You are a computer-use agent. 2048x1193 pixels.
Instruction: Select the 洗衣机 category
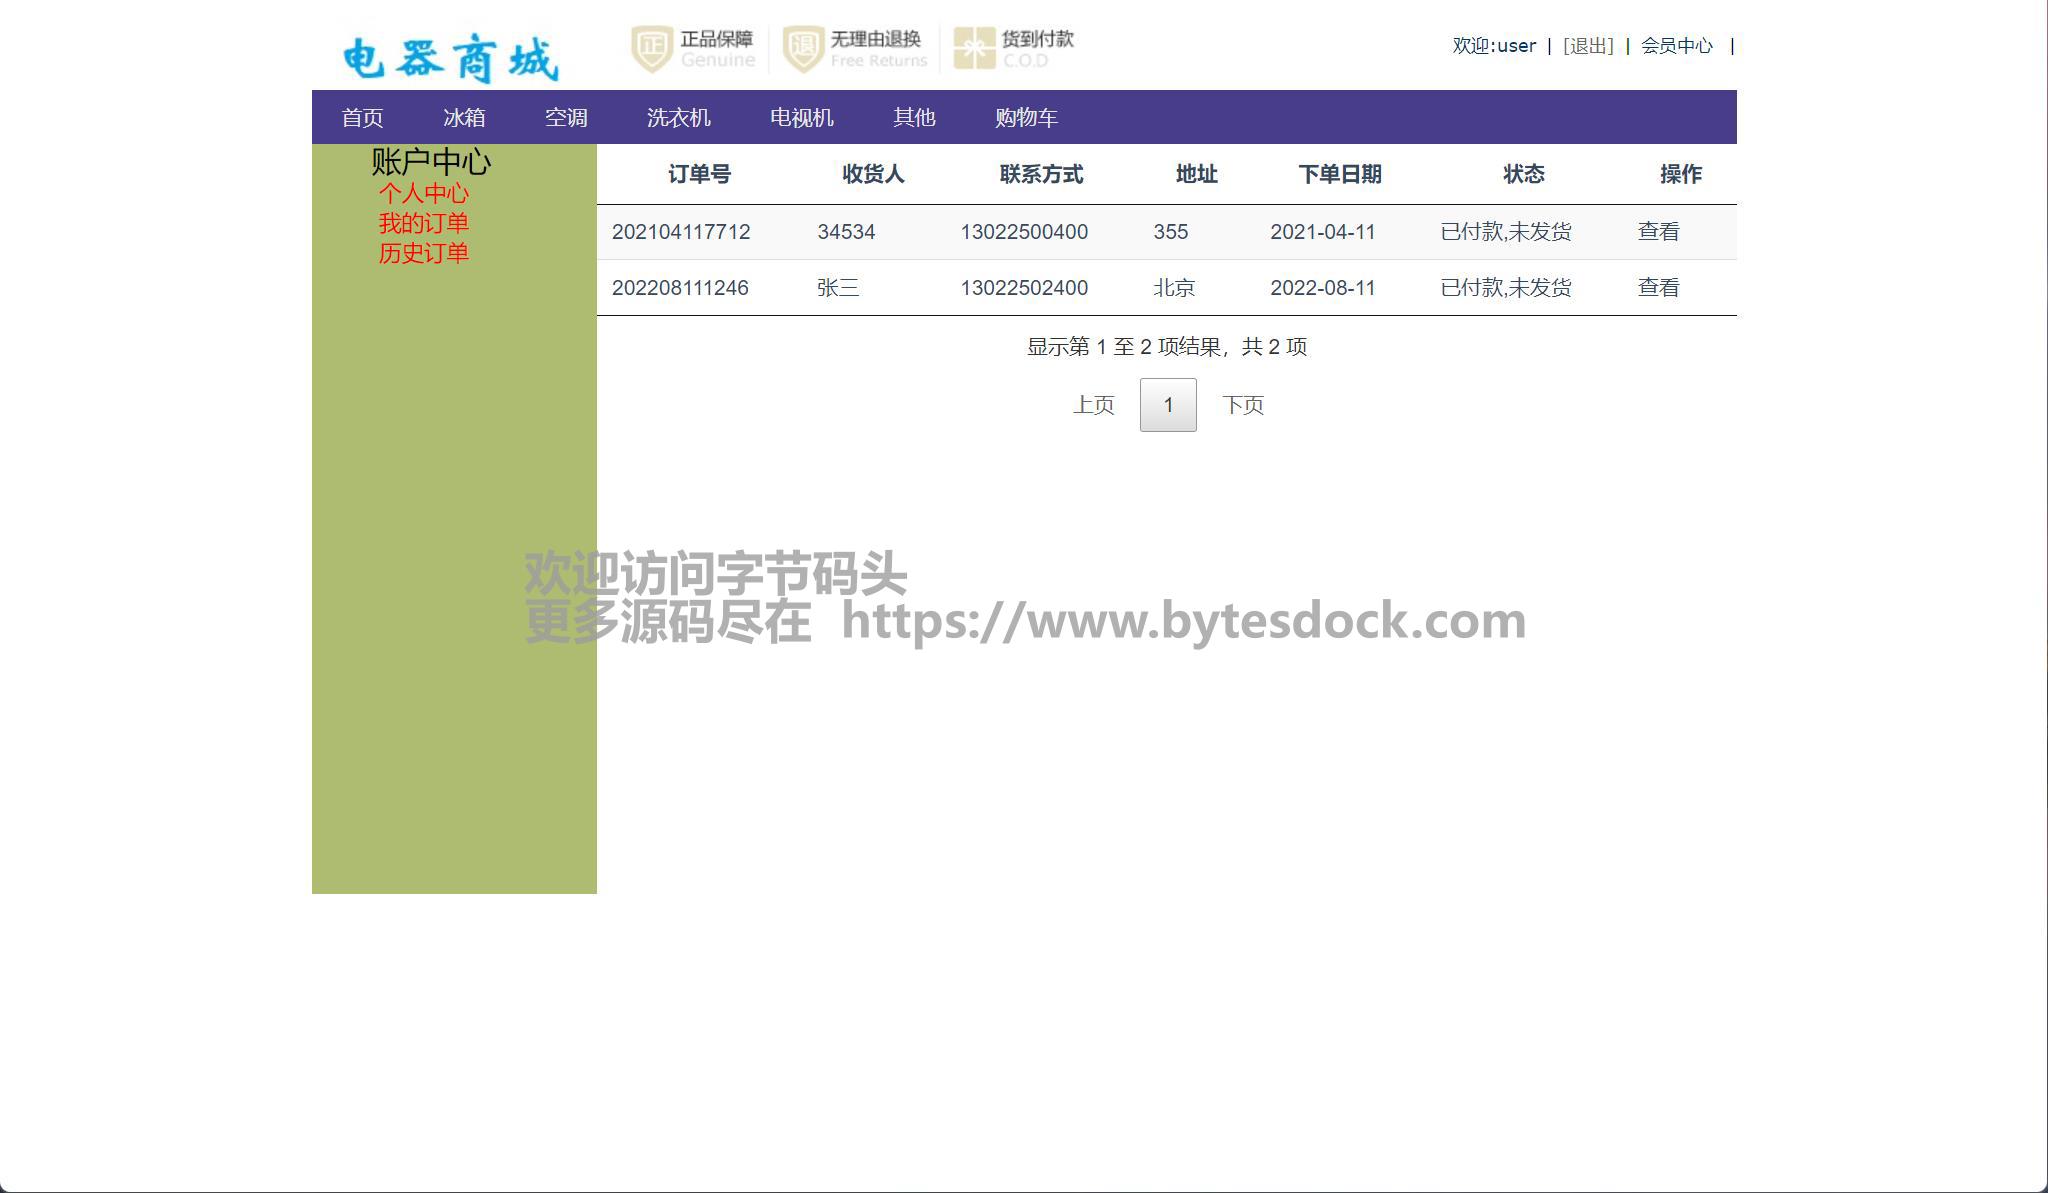point(678,118)
